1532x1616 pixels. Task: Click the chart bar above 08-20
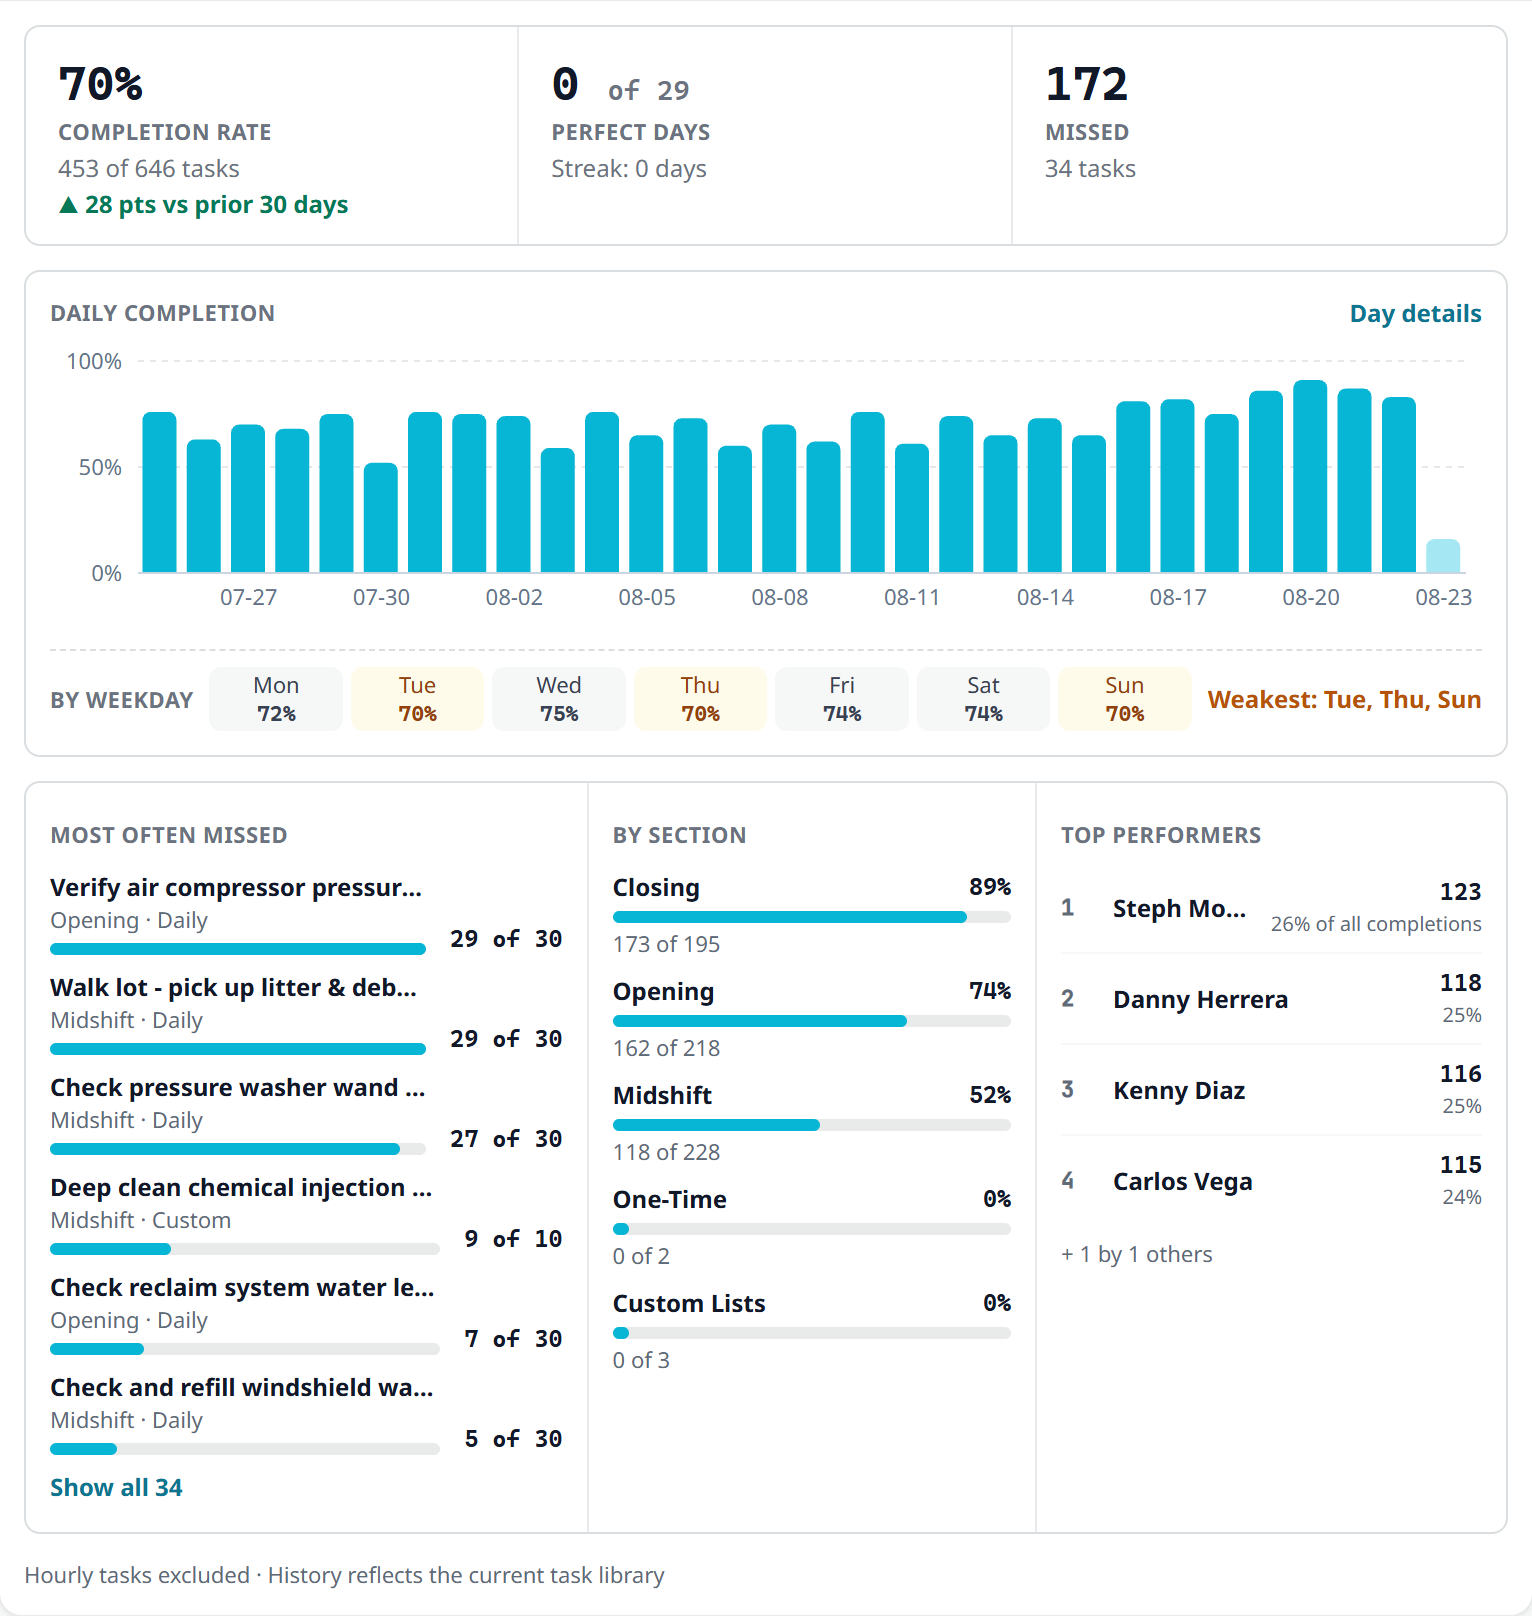tap(1310, 476)
